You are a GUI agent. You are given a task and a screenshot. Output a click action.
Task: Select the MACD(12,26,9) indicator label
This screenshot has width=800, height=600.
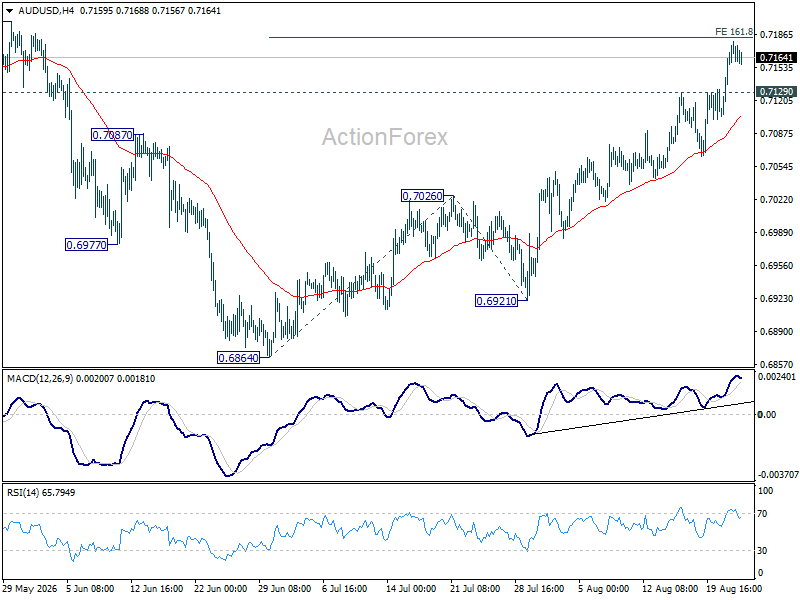coord(81,379)
